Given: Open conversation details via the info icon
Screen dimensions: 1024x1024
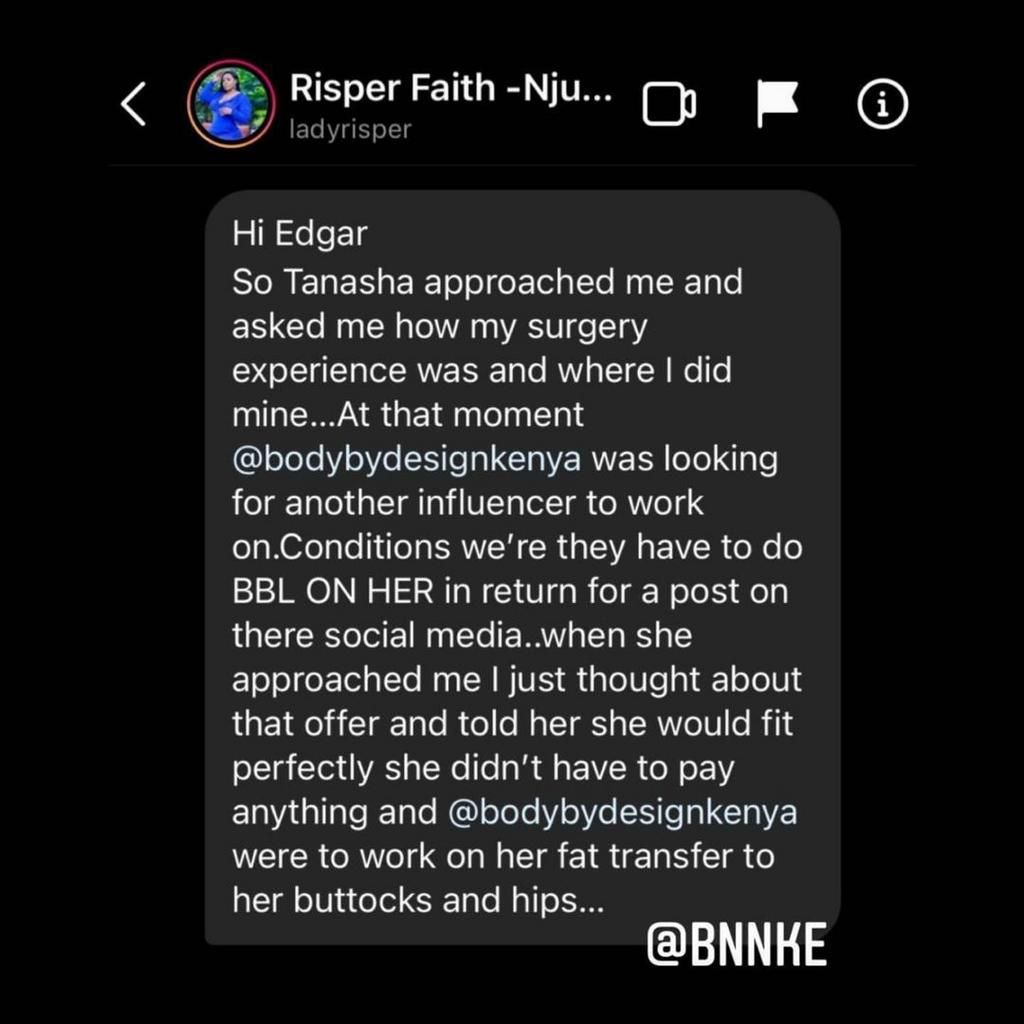Looking at the screenshot, I should pyautogui.click(x=883, y=104).
